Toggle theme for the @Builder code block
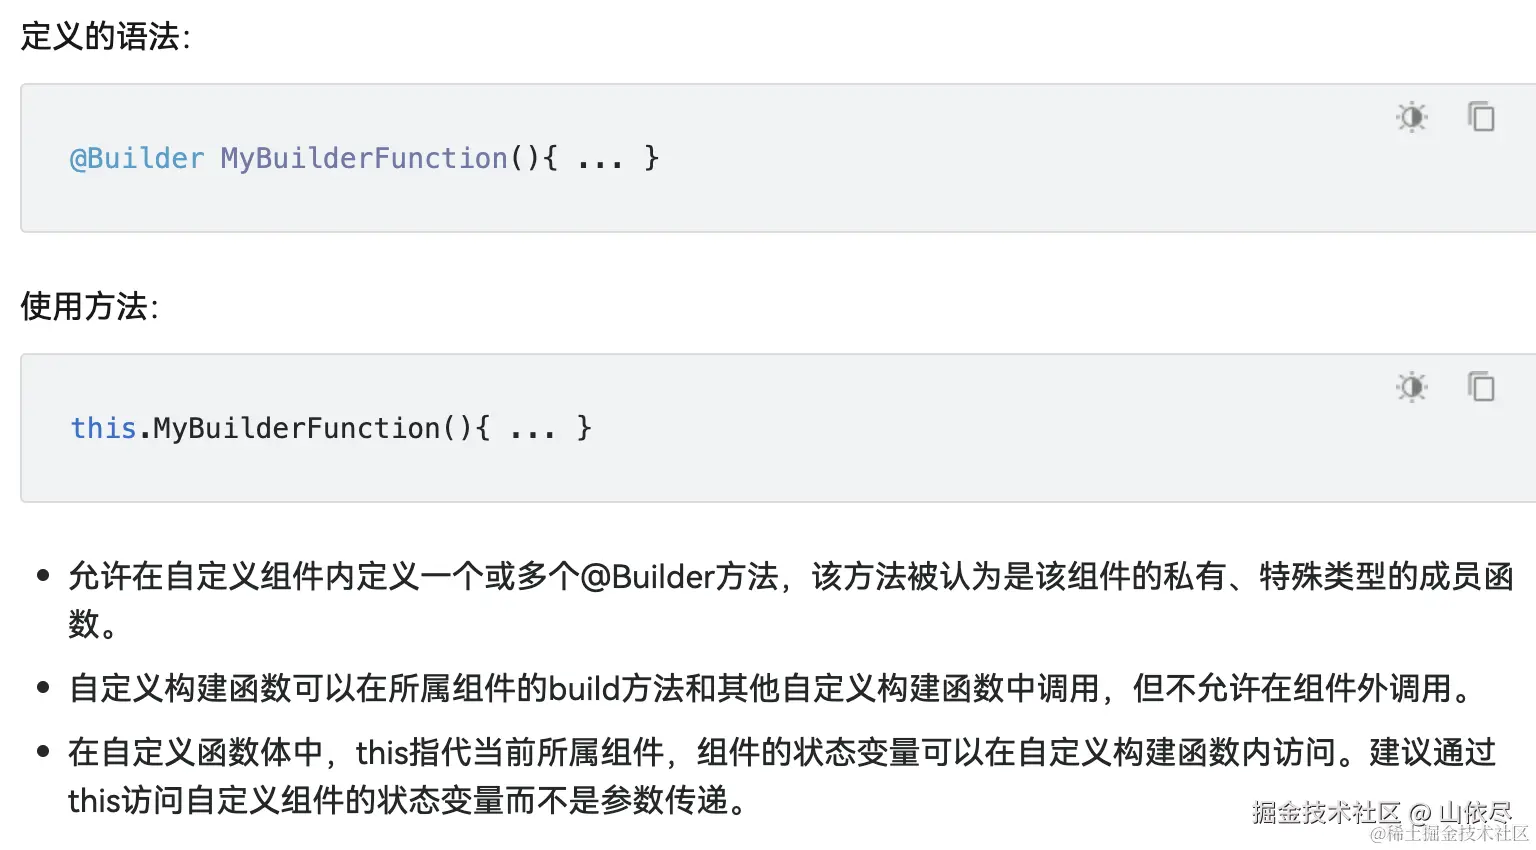The height and width of the screenshot is (850, 1536). coord(1411,117)
